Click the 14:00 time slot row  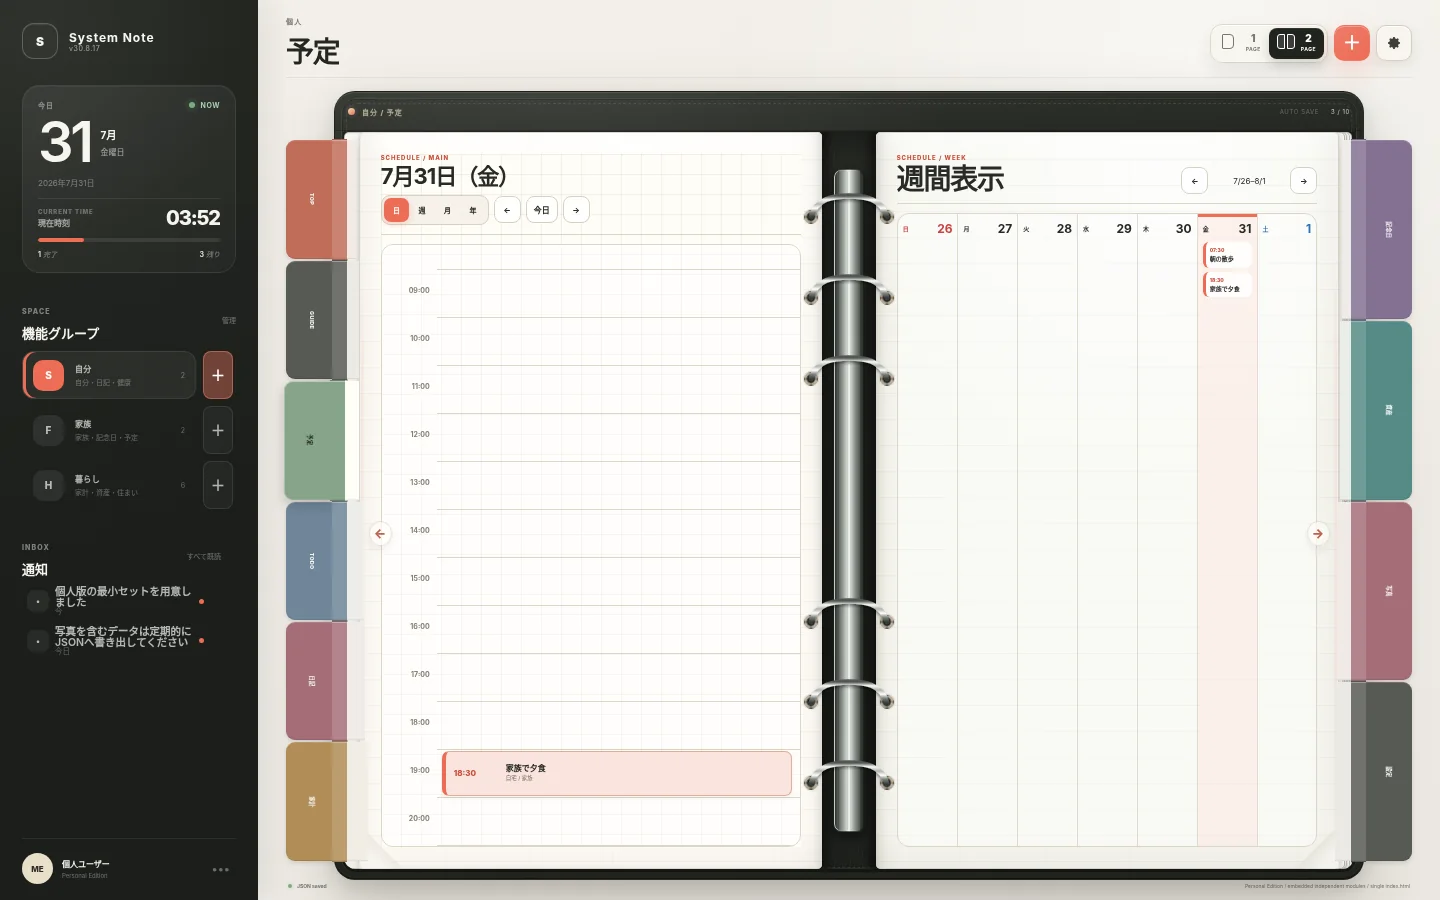coord(618,533)
